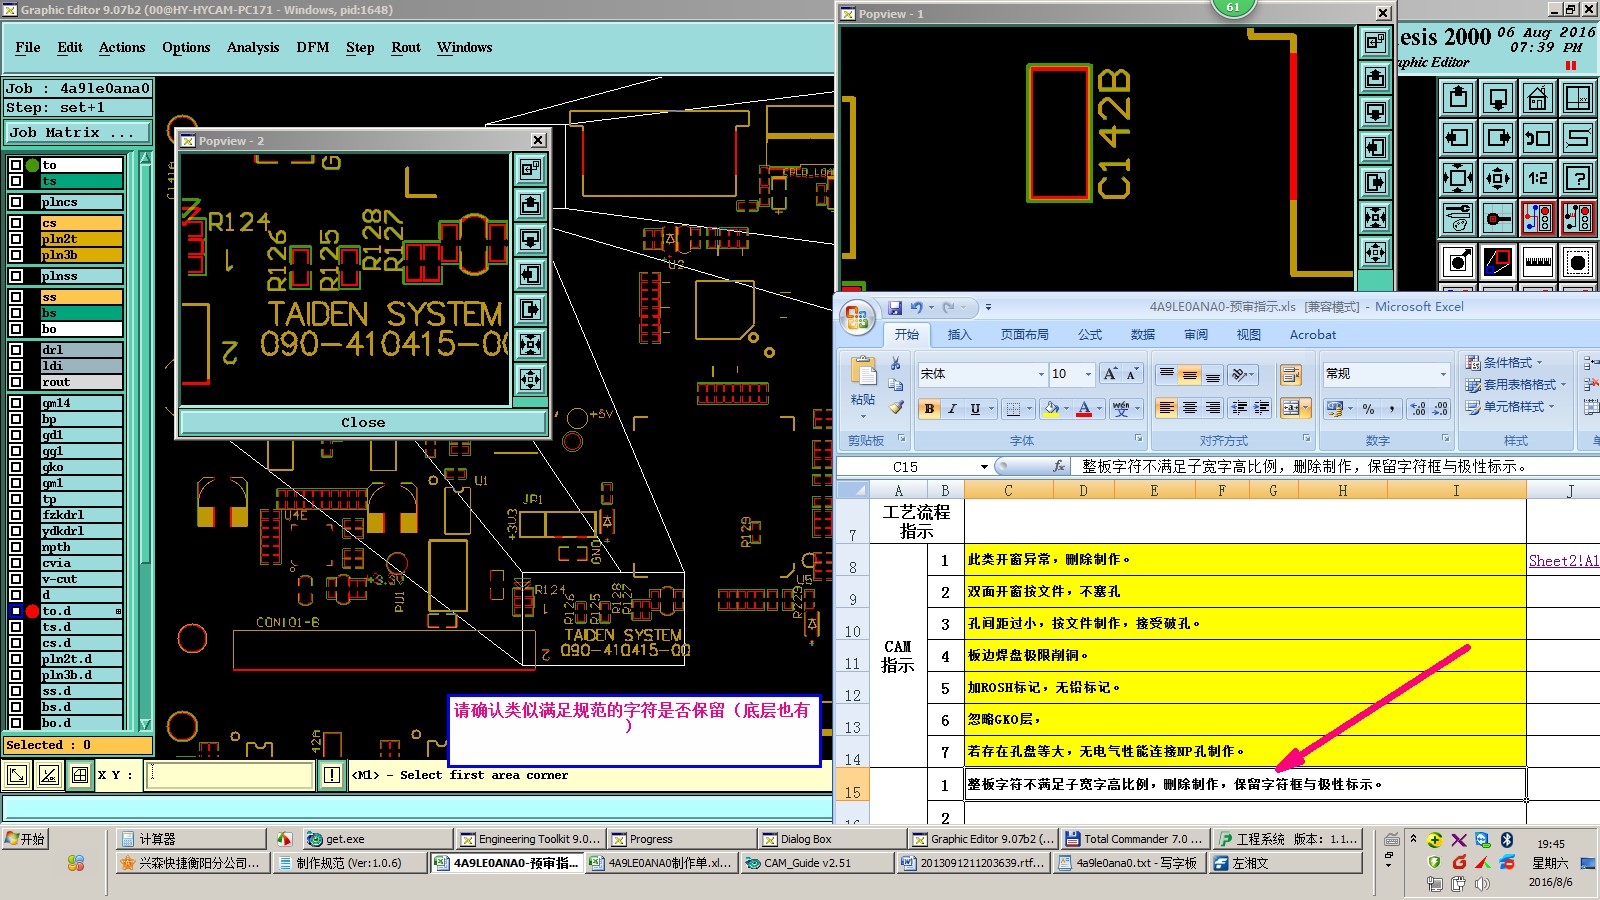Click the Job Matrix button

(x=78, y=132)
